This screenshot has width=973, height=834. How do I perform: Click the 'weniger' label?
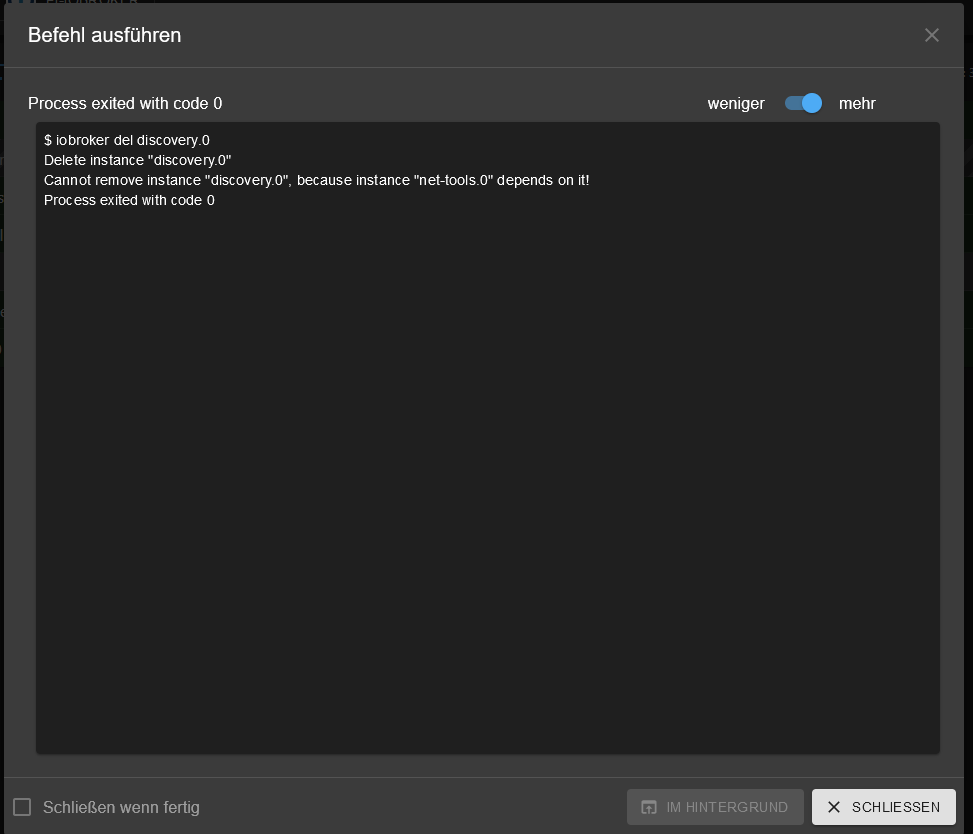[736, 104]
